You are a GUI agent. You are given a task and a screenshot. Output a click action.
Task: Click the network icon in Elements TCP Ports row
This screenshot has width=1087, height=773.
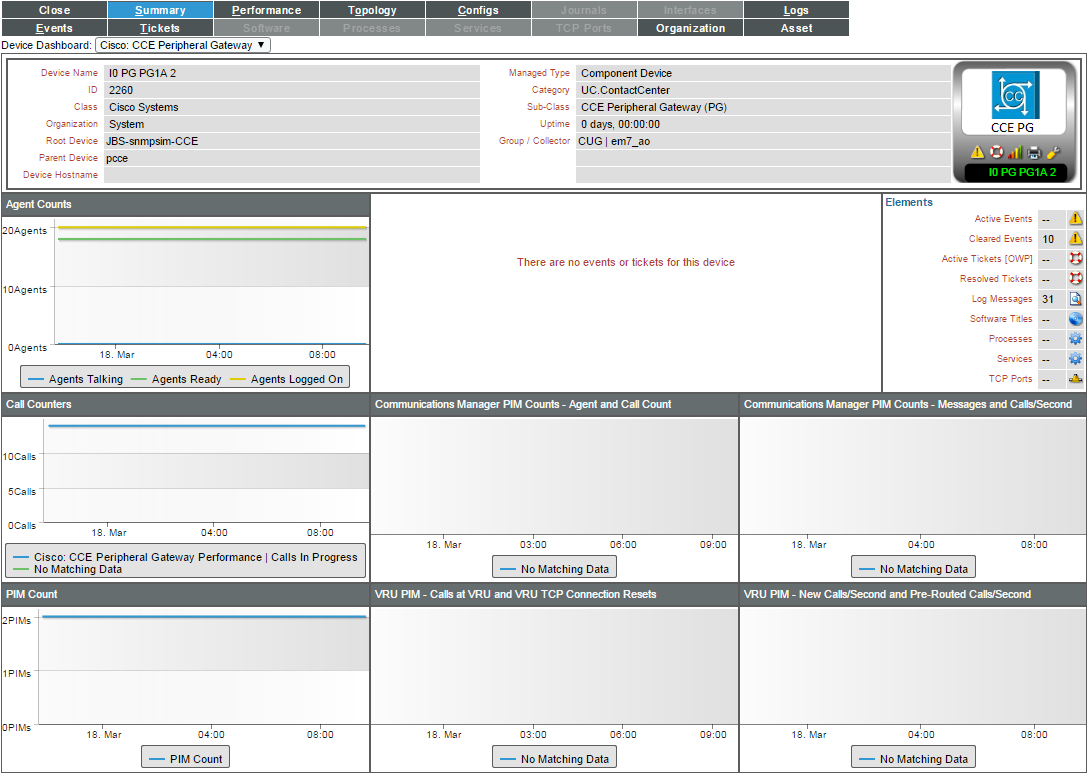pyautogui.click(x=1075, y=379)
